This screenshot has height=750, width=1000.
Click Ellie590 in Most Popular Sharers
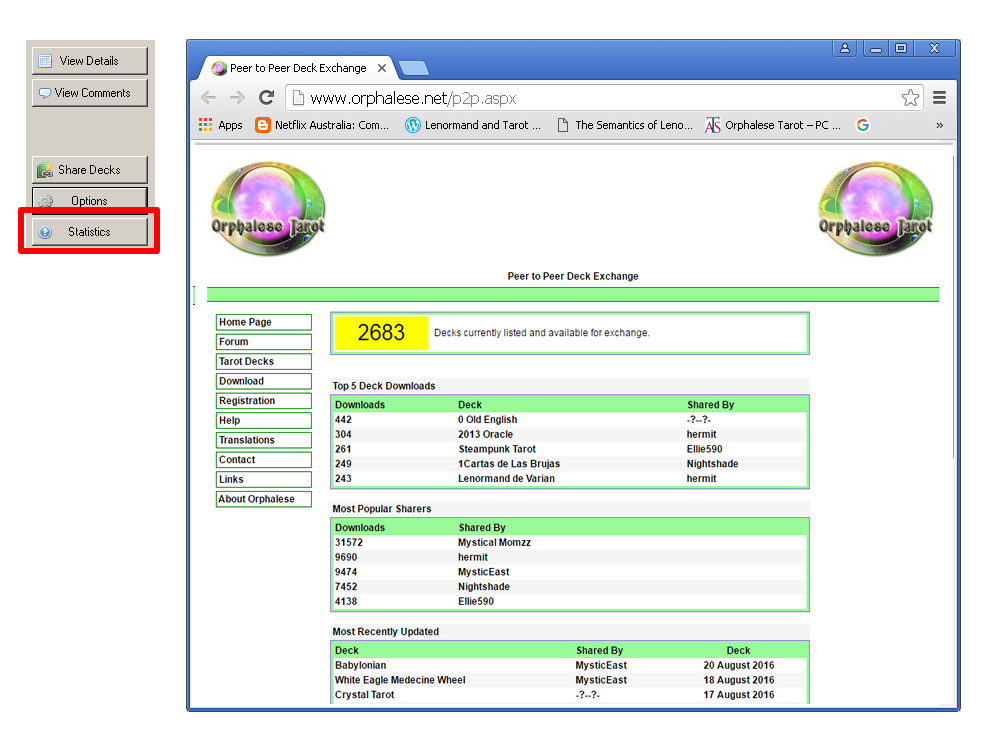click(476, 601)
